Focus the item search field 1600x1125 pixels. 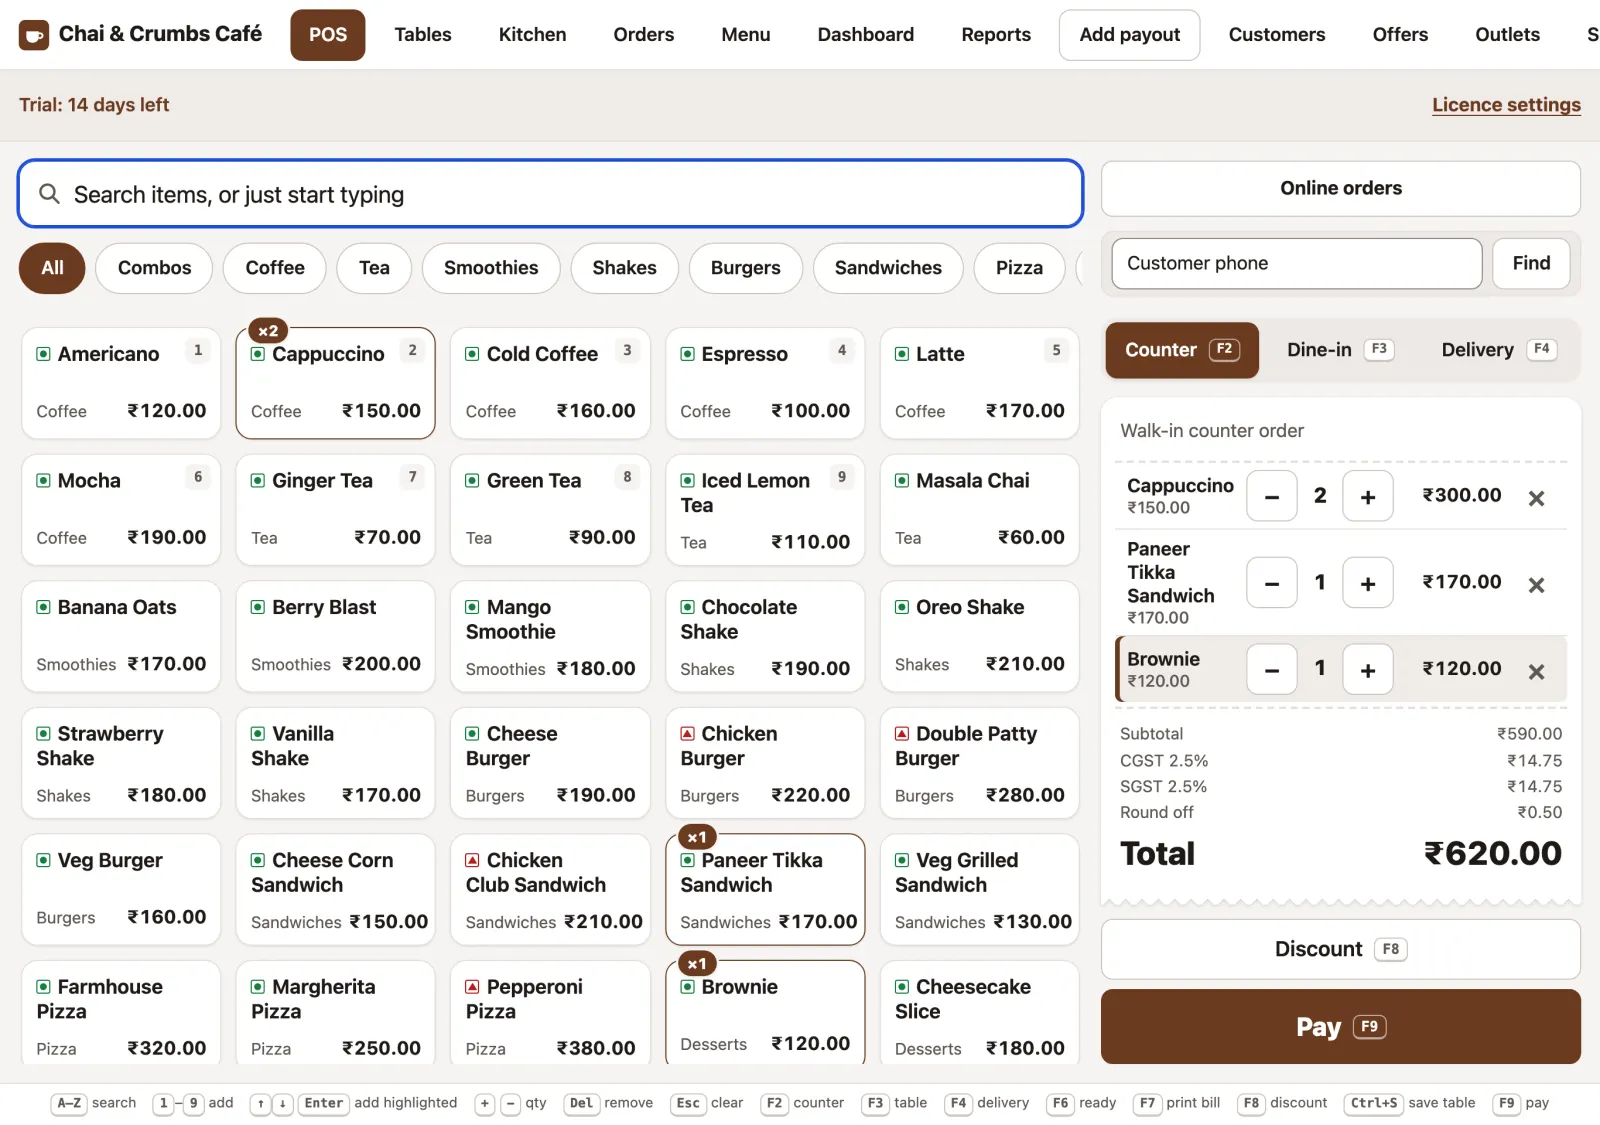pos(550,194)
